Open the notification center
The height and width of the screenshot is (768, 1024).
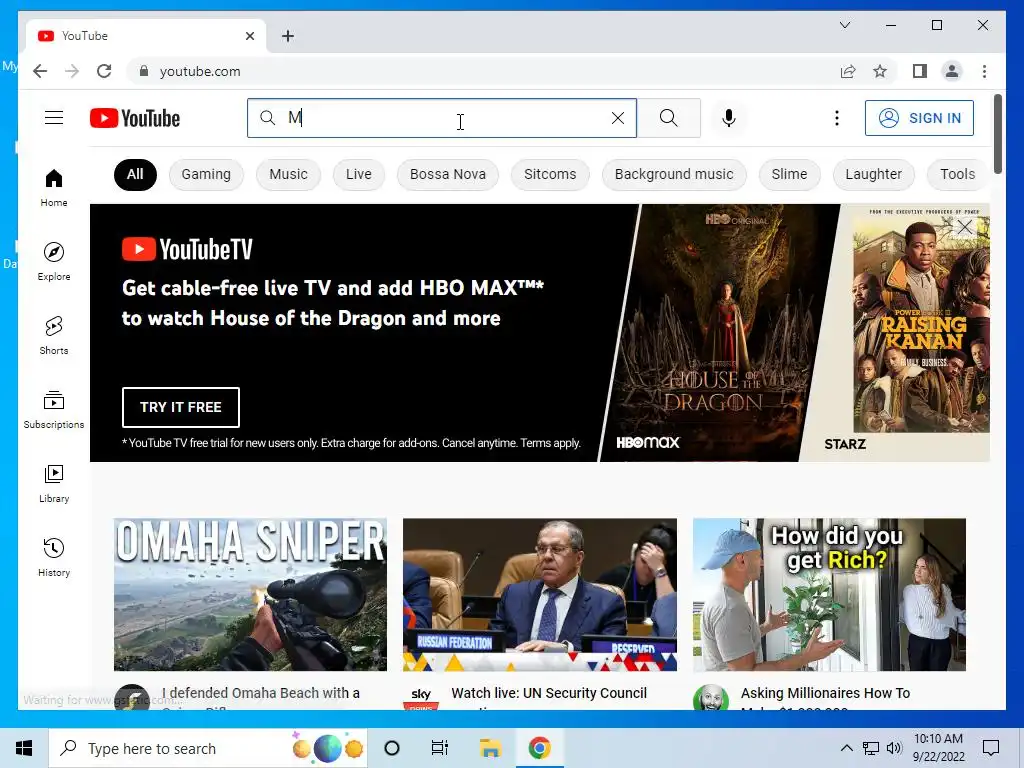991,748
